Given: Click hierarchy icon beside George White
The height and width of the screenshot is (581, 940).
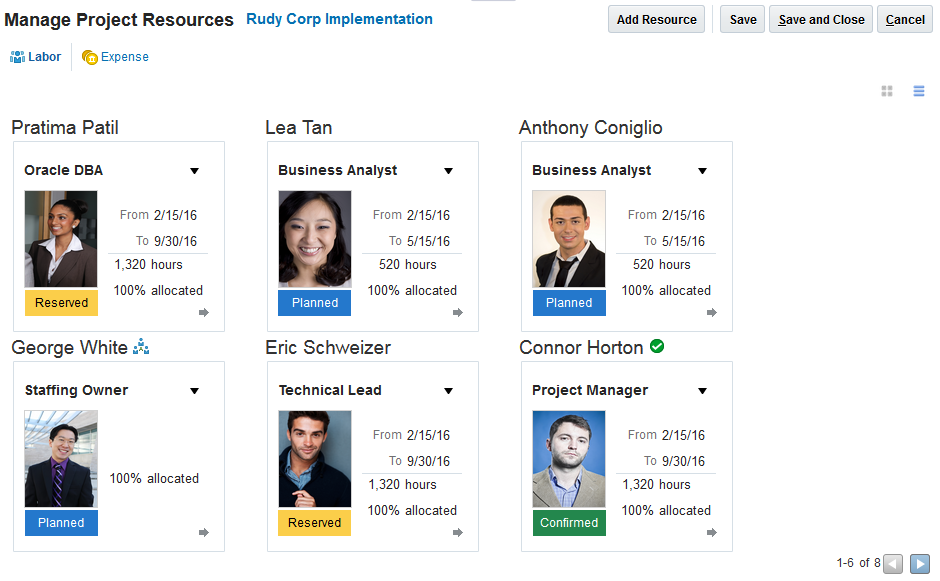Looking at the screenshot, I should [141, 347].
